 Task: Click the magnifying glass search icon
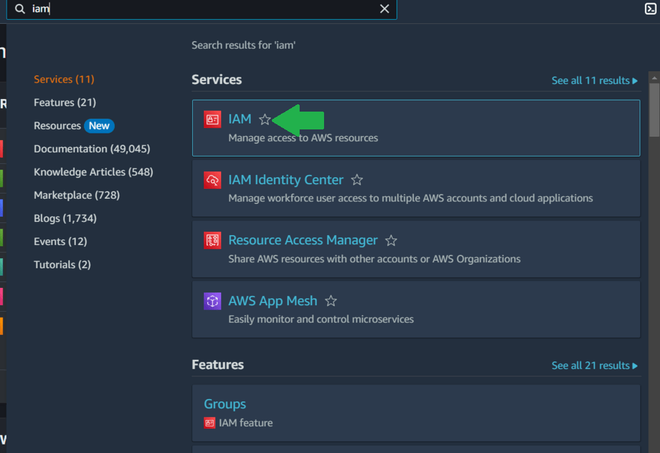(20, 9)
